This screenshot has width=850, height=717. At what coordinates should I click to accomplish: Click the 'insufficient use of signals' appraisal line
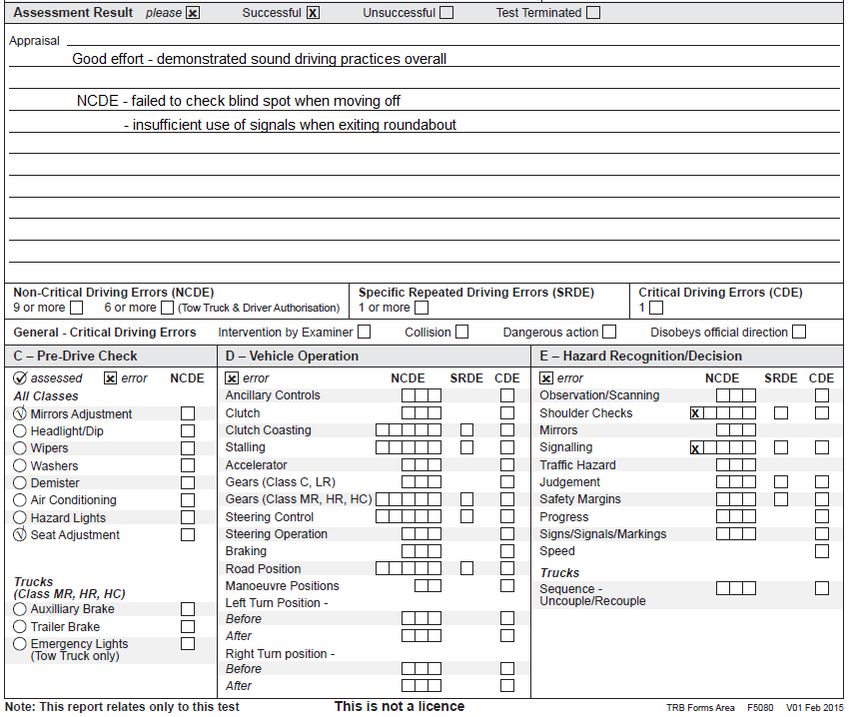click(290, 125)
